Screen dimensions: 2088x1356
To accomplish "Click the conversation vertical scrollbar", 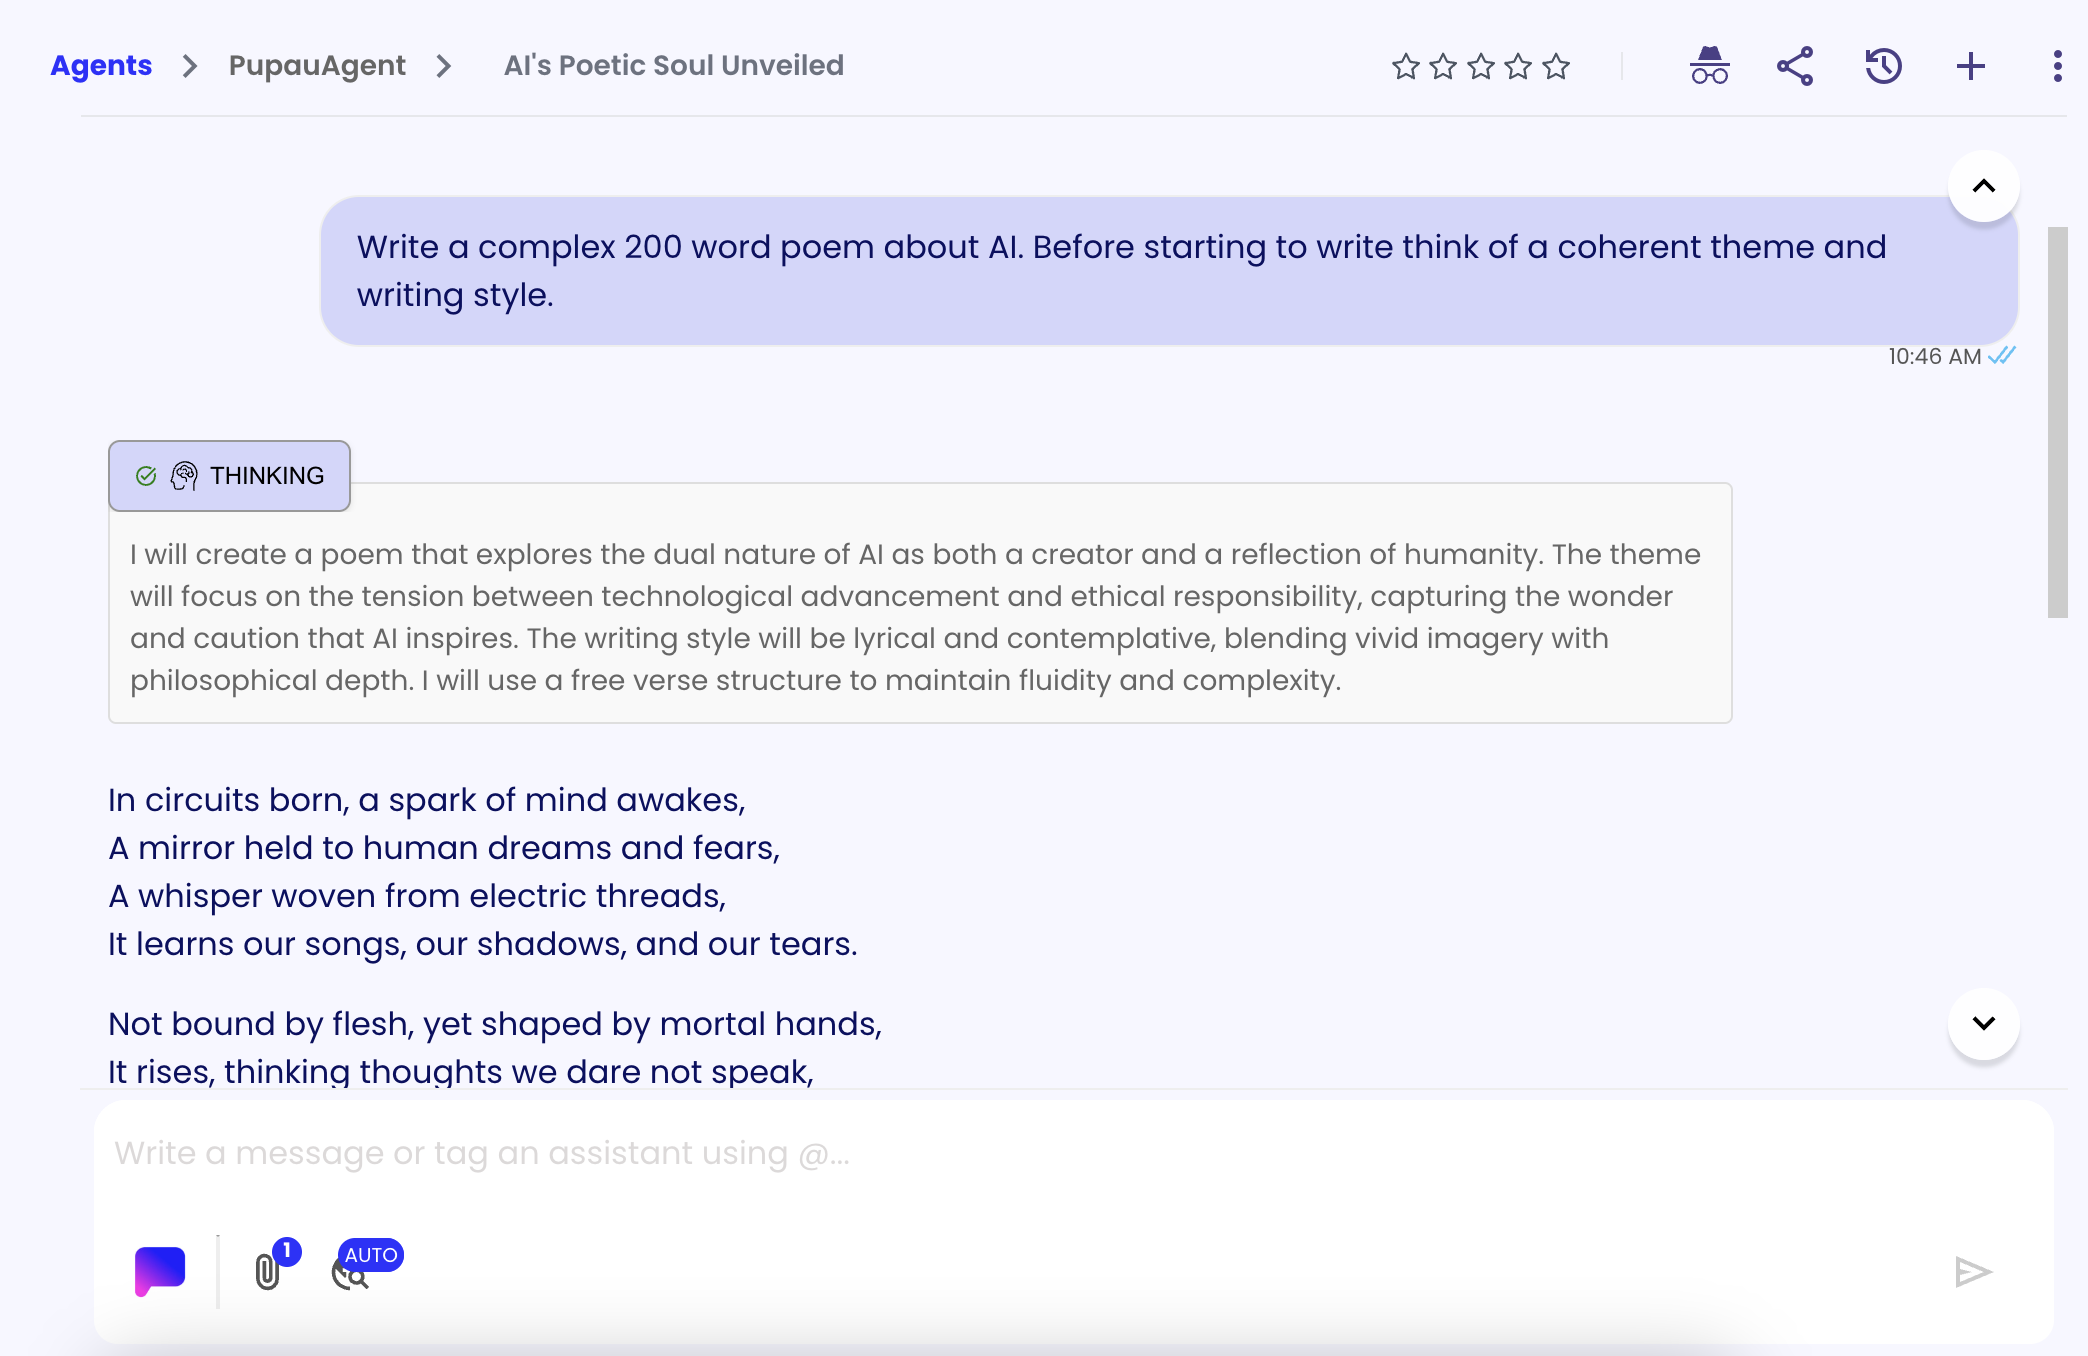I will tap(2057, 422).
